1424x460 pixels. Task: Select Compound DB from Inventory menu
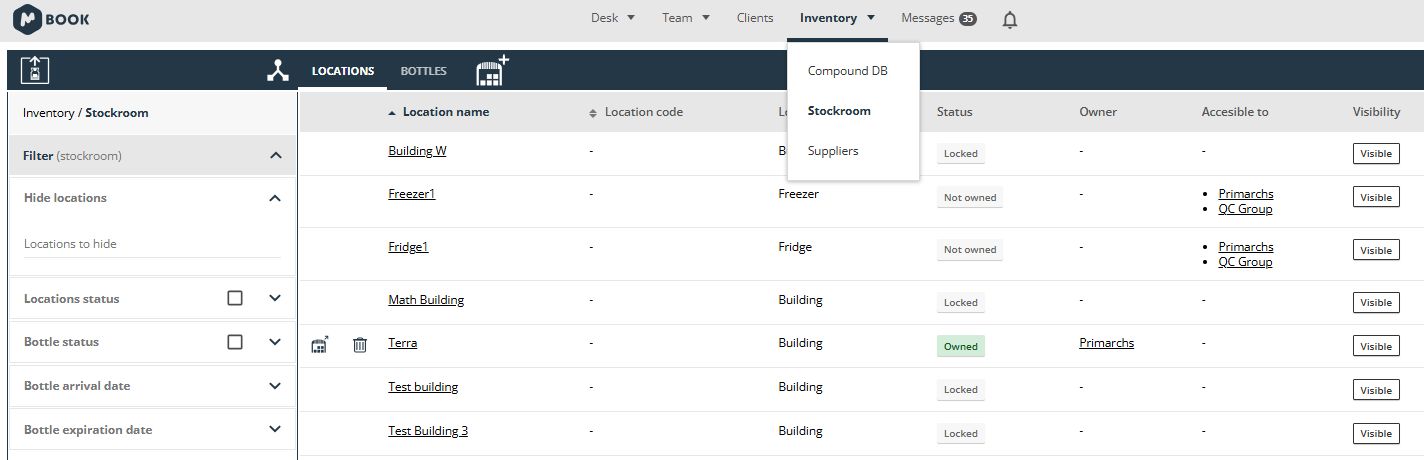point(847,71)
